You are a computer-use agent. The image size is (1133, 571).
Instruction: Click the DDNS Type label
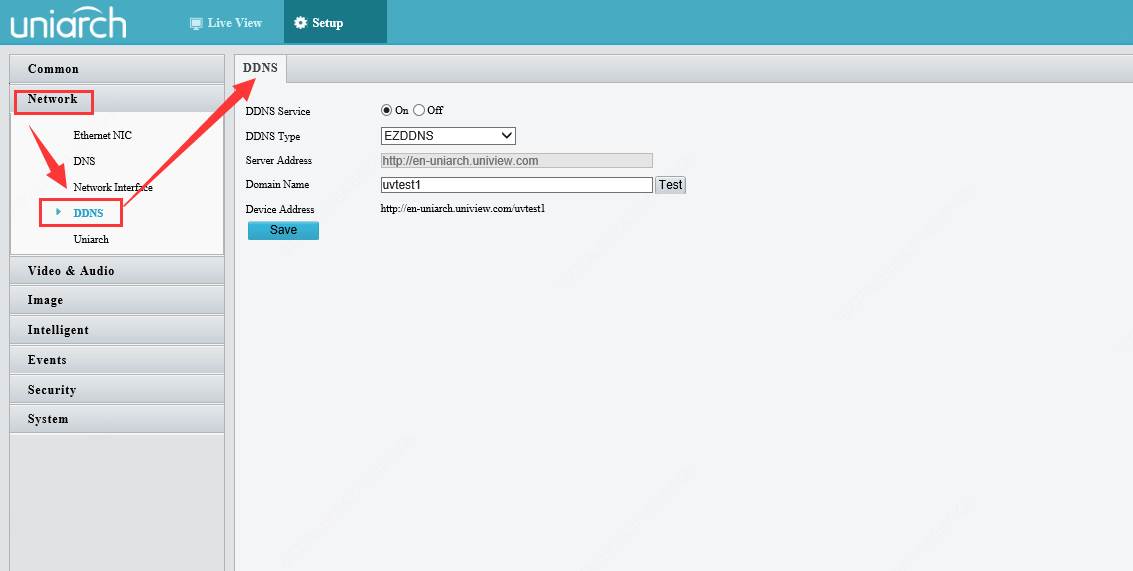[273, 136]
